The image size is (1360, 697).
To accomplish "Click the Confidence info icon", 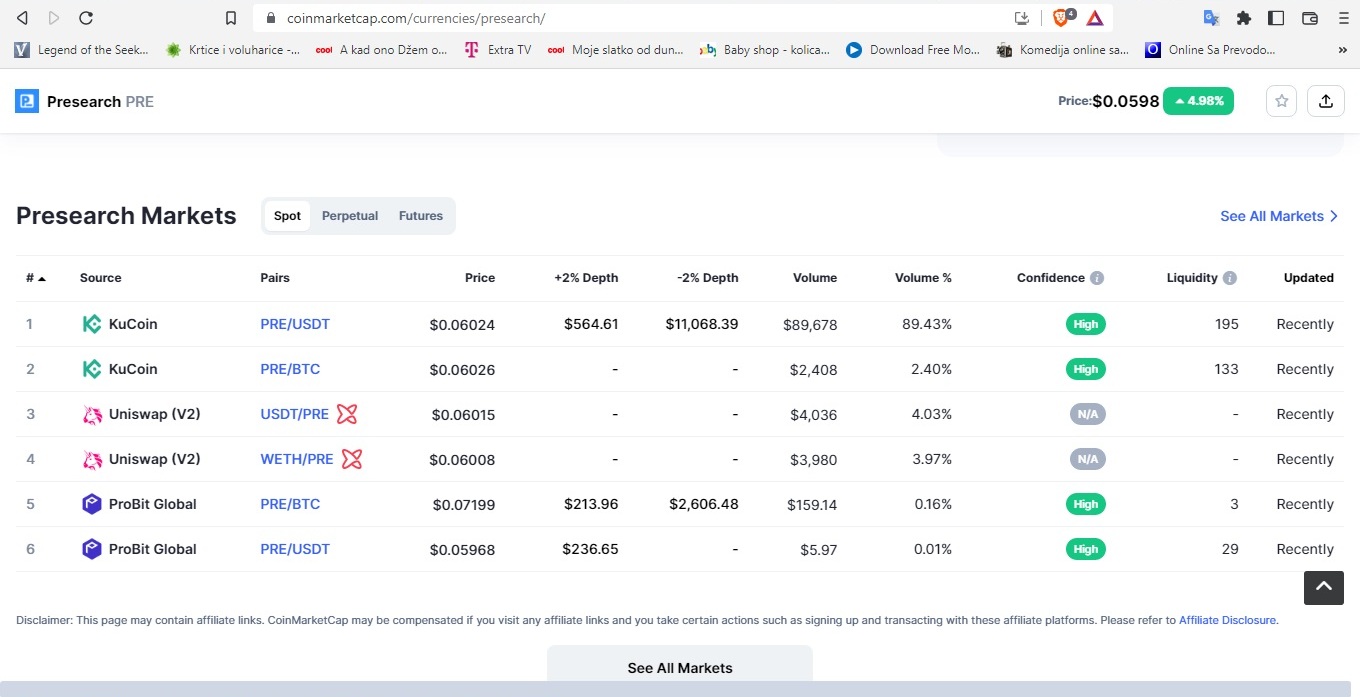I will point(1097,278).
